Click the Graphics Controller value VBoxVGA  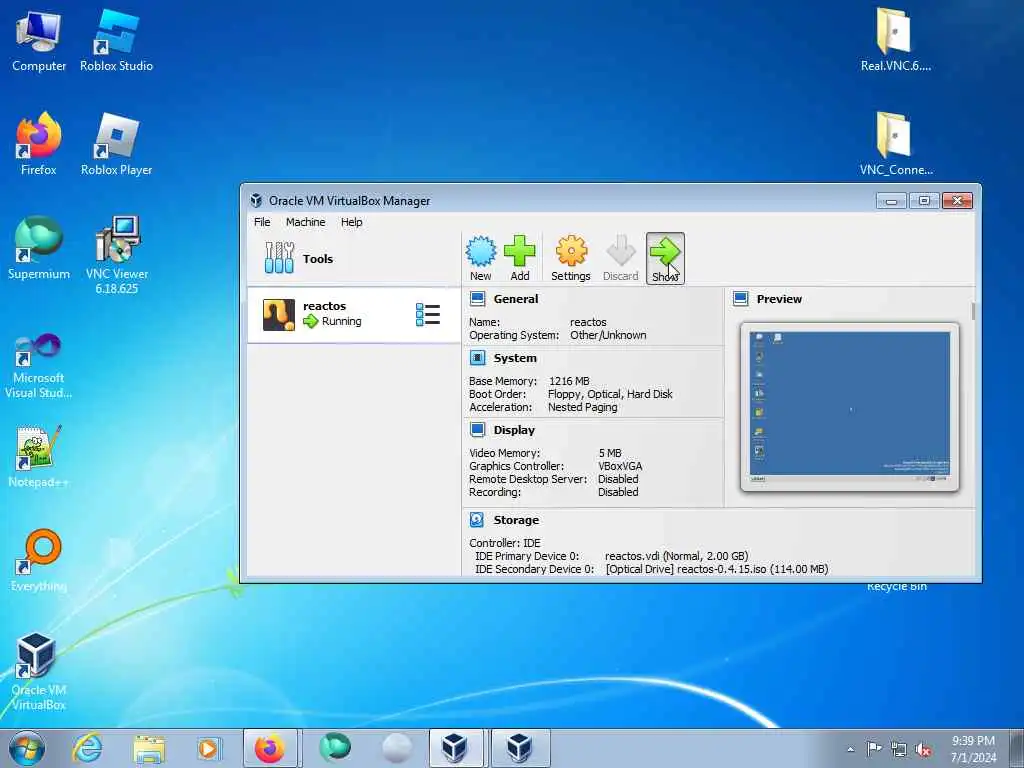click(x=620, y=466)
